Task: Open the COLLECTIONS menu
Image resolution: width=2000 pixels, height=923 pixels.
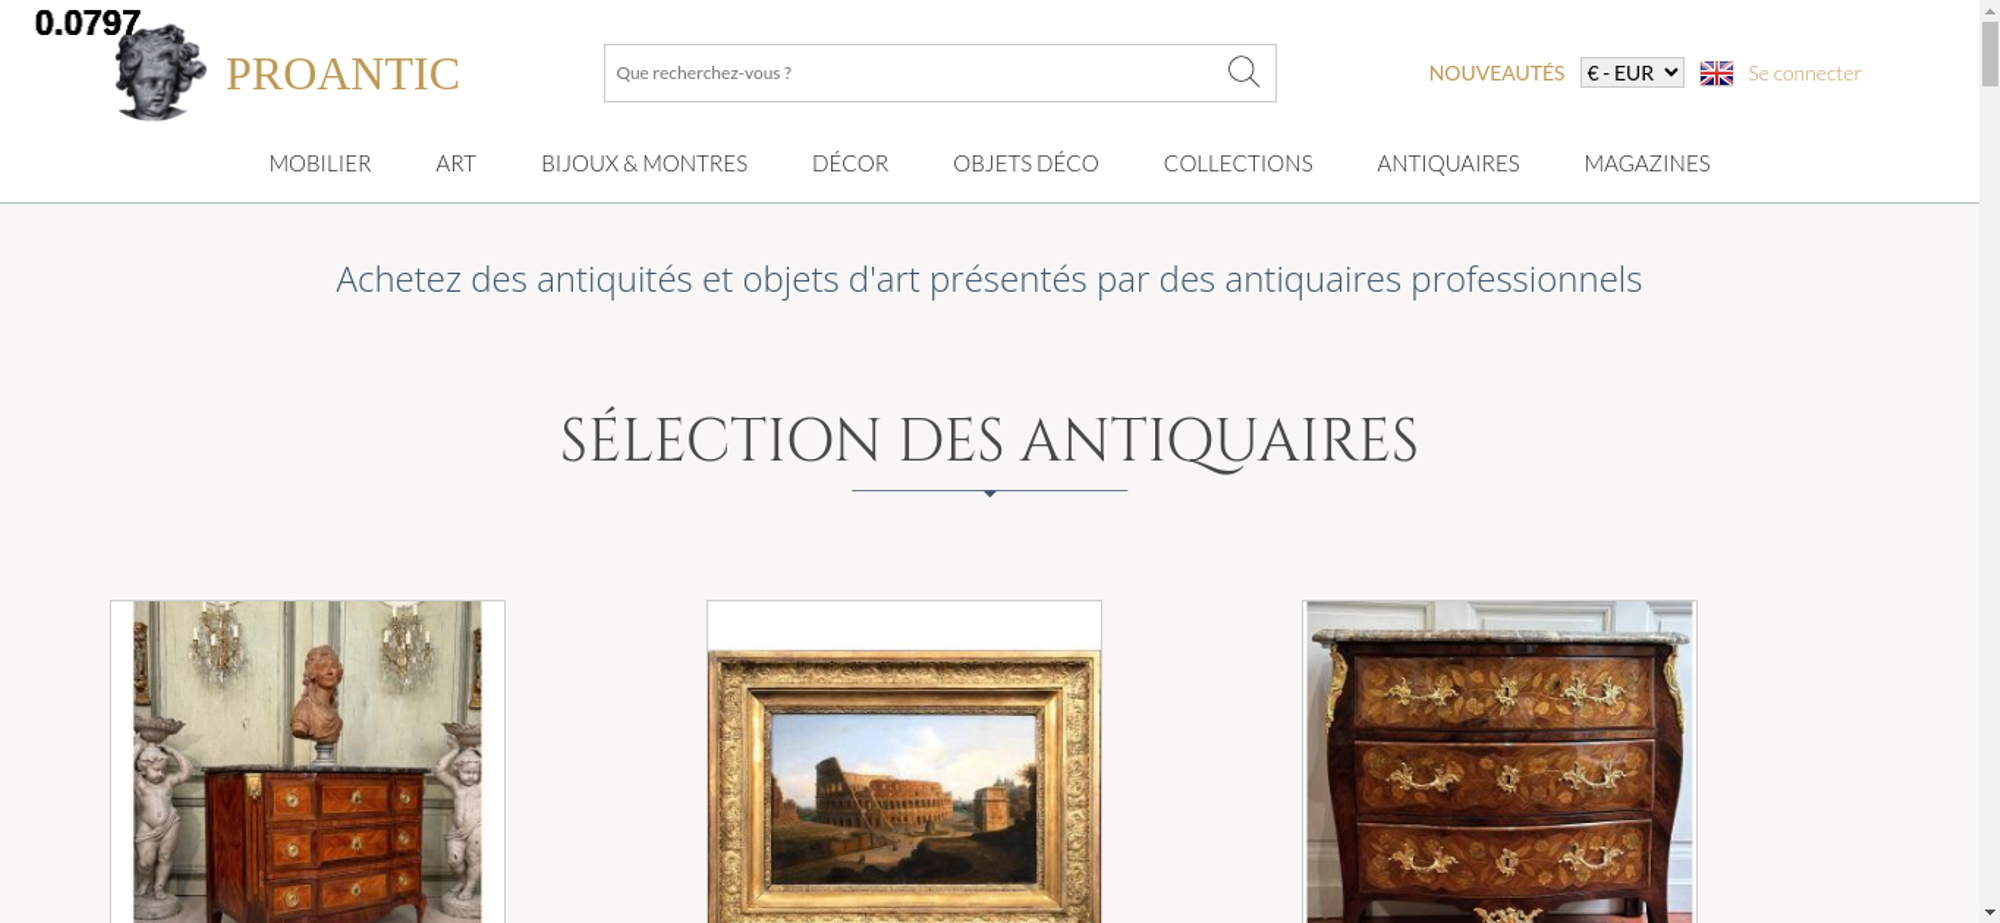Action: coord(1238,163)
